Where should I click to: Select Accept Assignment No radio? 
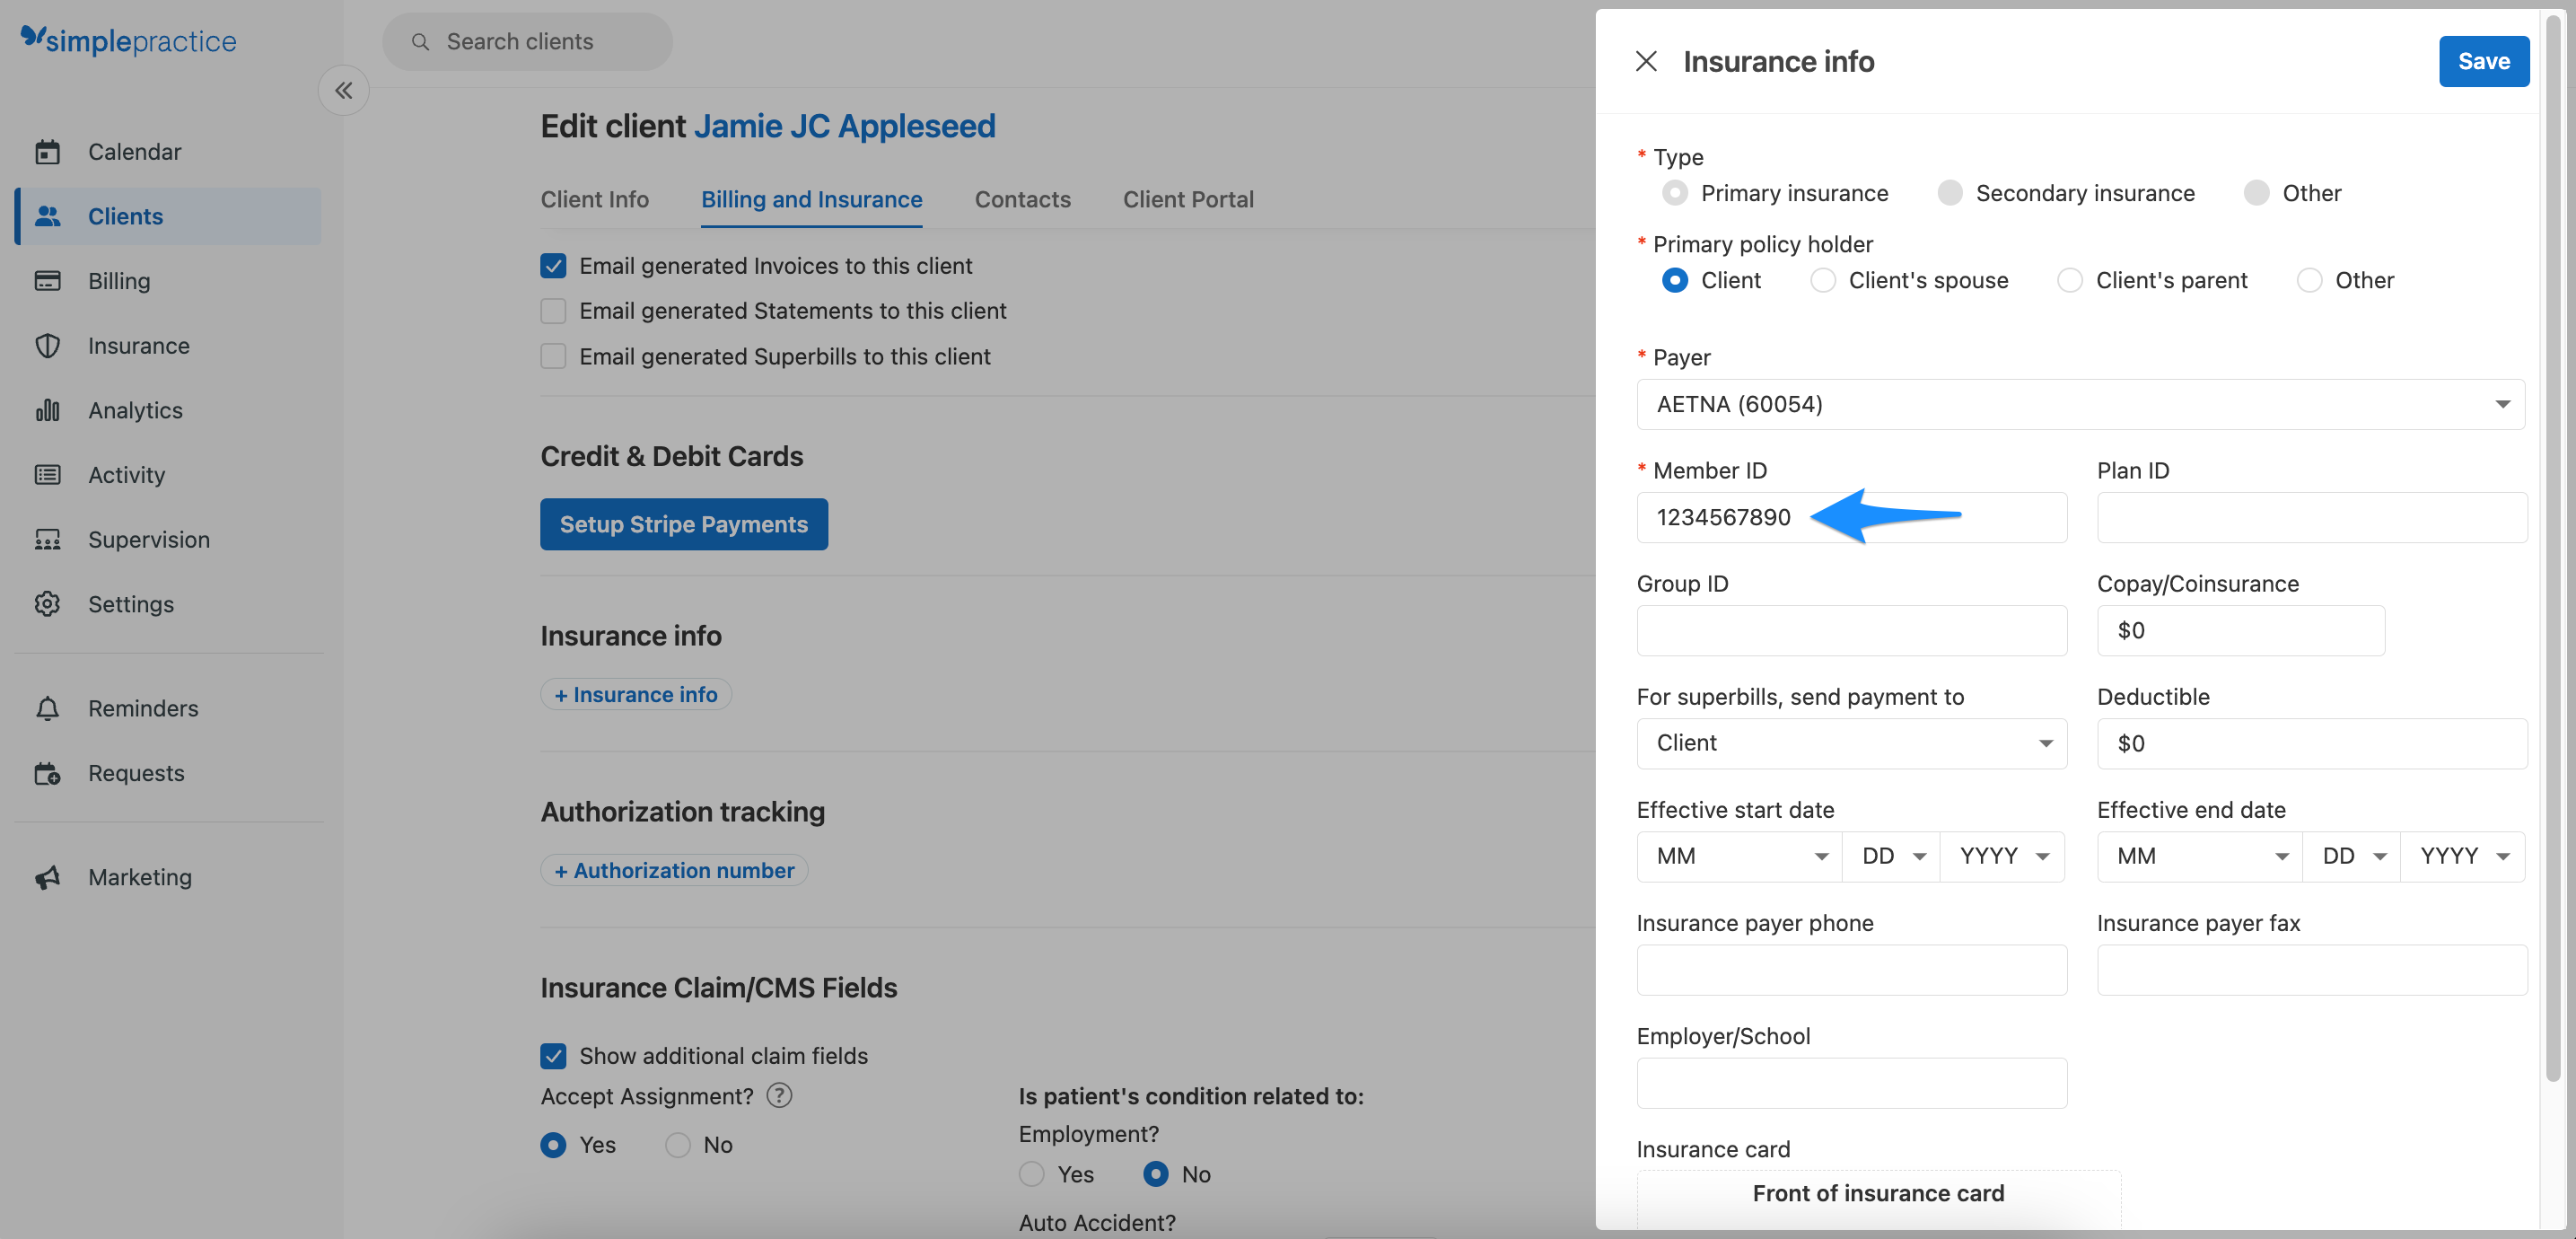tap(678, 1145)
